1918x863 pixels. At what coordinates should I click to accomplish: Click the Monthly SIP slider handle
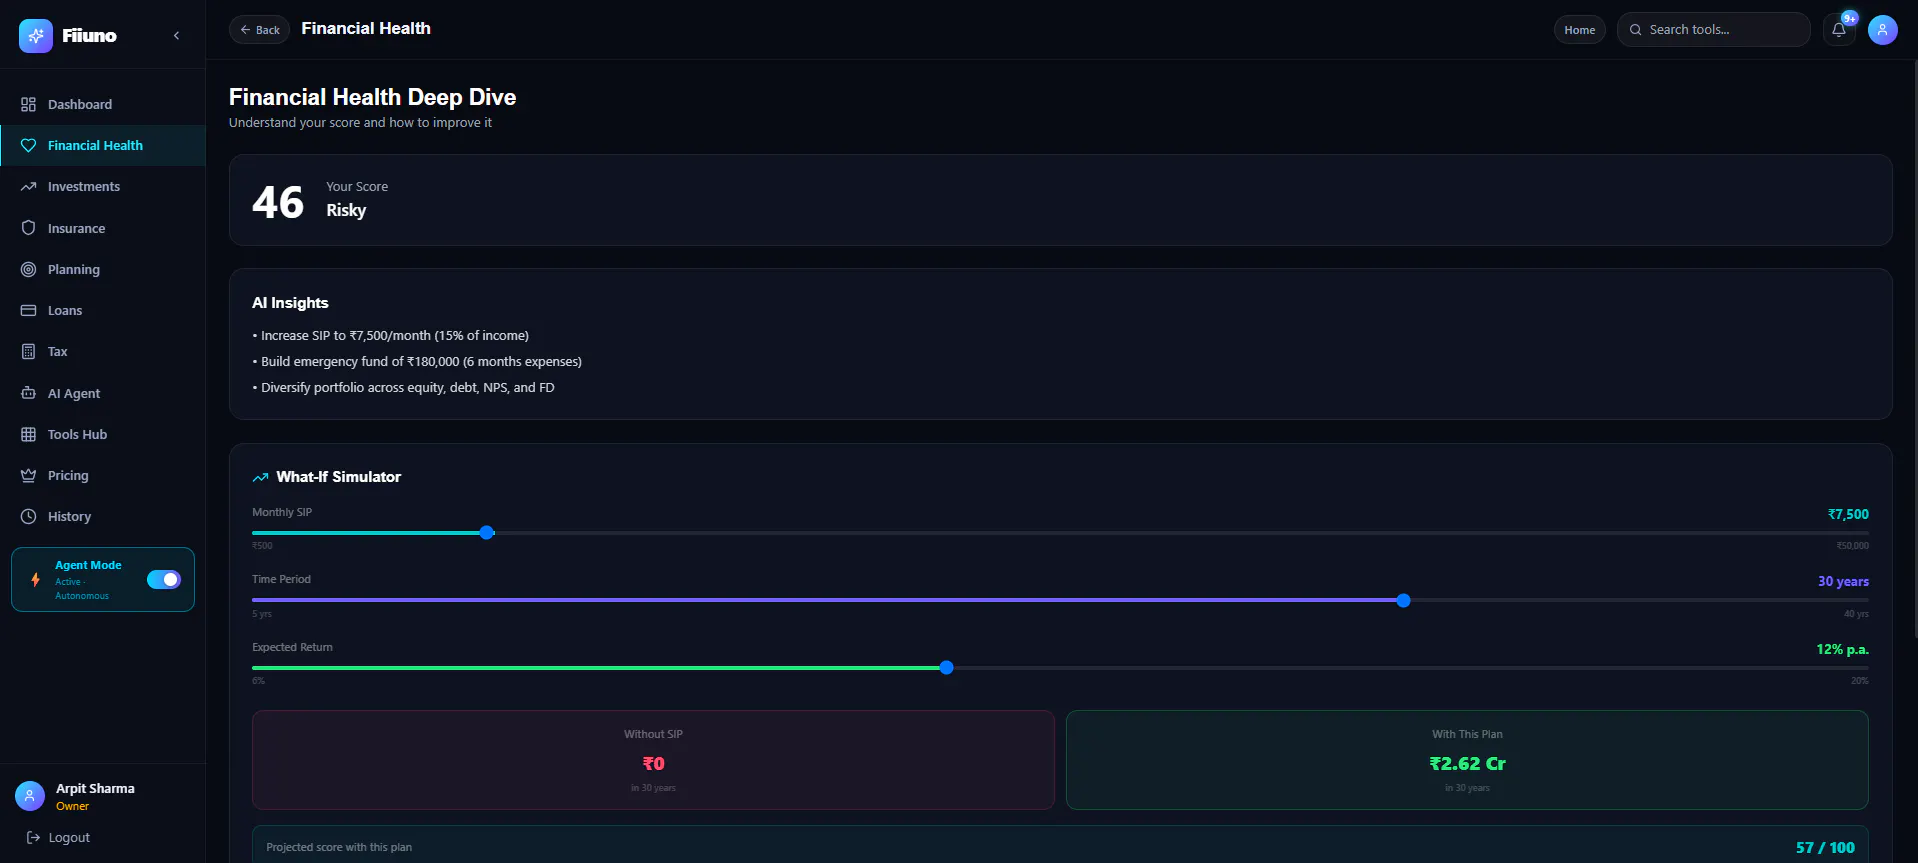pos(487,533)
